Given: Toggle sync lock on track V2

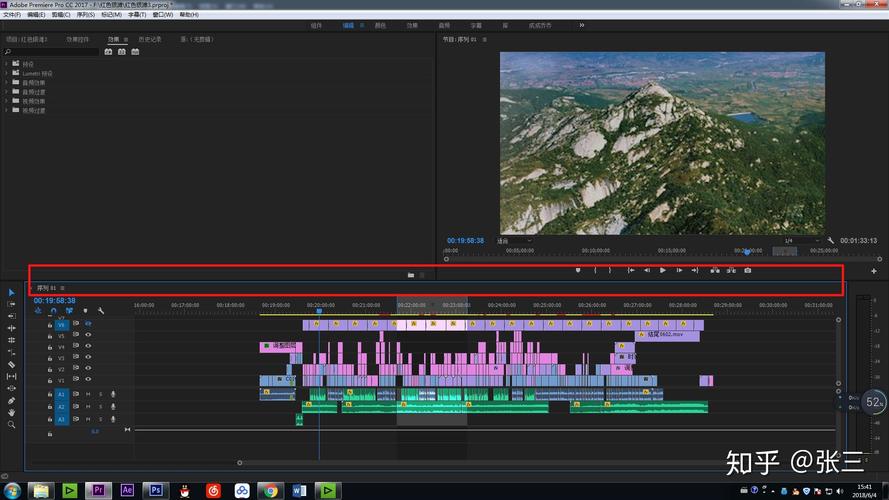Looking at the screenshot, I should tap(76, 368).
